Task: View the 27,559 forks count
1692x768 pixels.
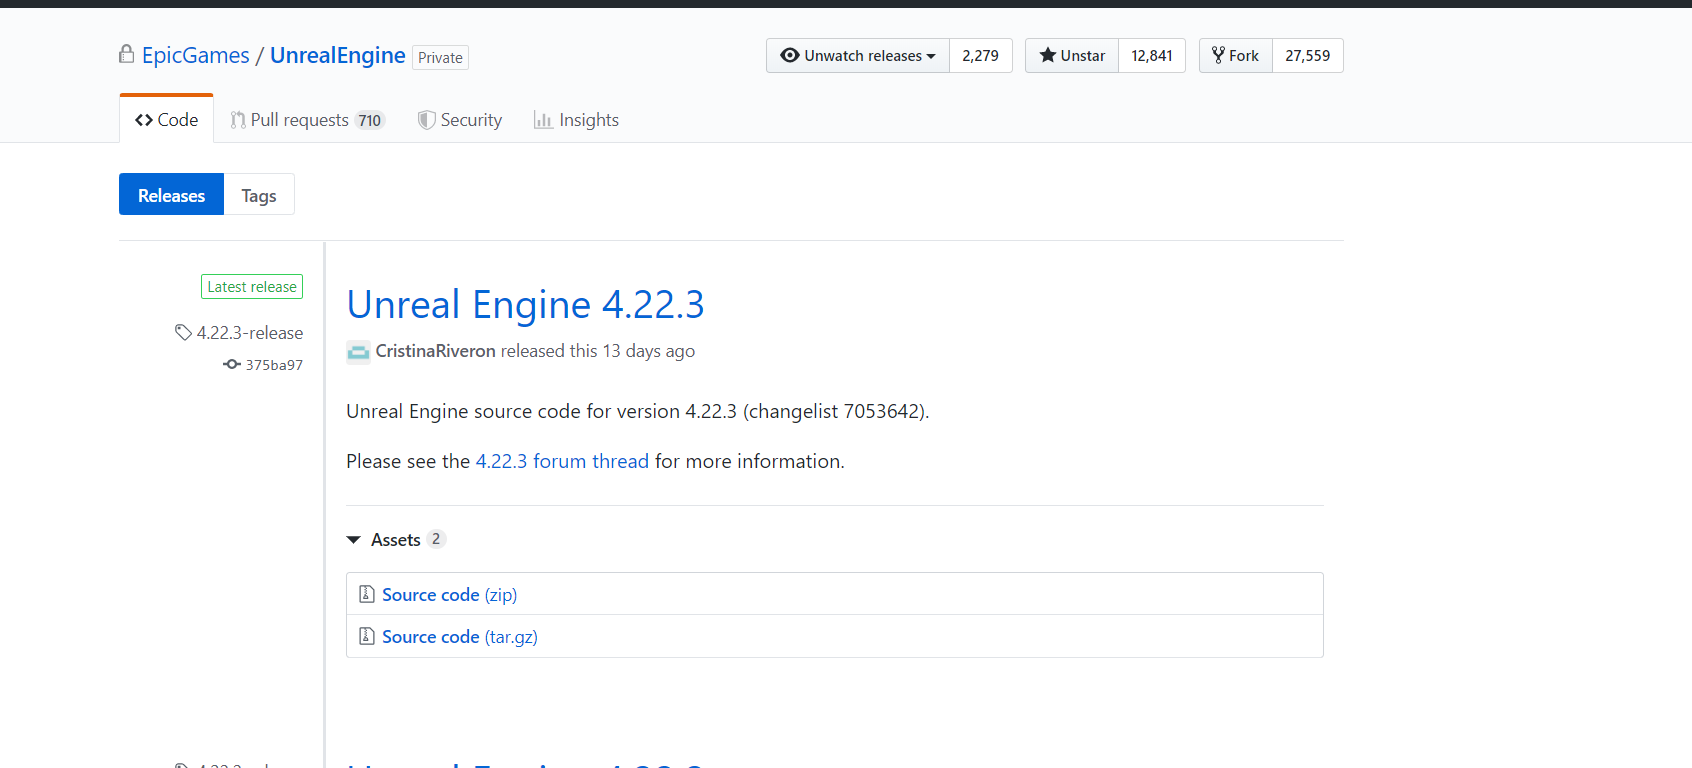Action: (x=1308, y=56)
